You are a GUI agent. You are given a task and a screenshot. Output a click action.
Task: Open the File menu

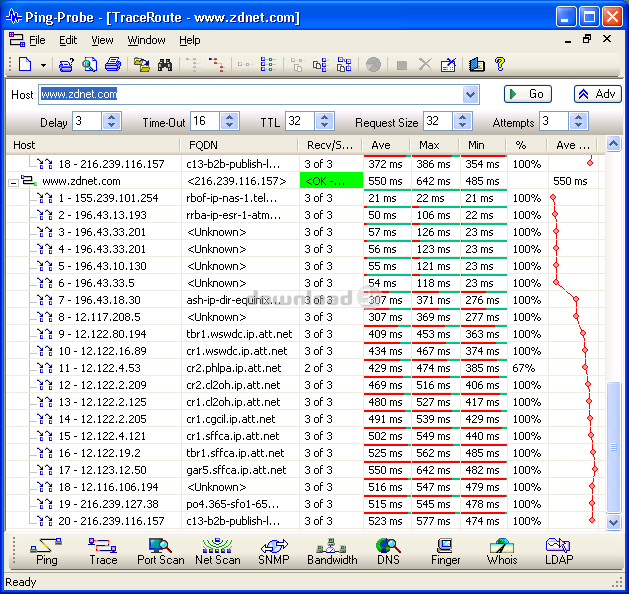point(37,40)
